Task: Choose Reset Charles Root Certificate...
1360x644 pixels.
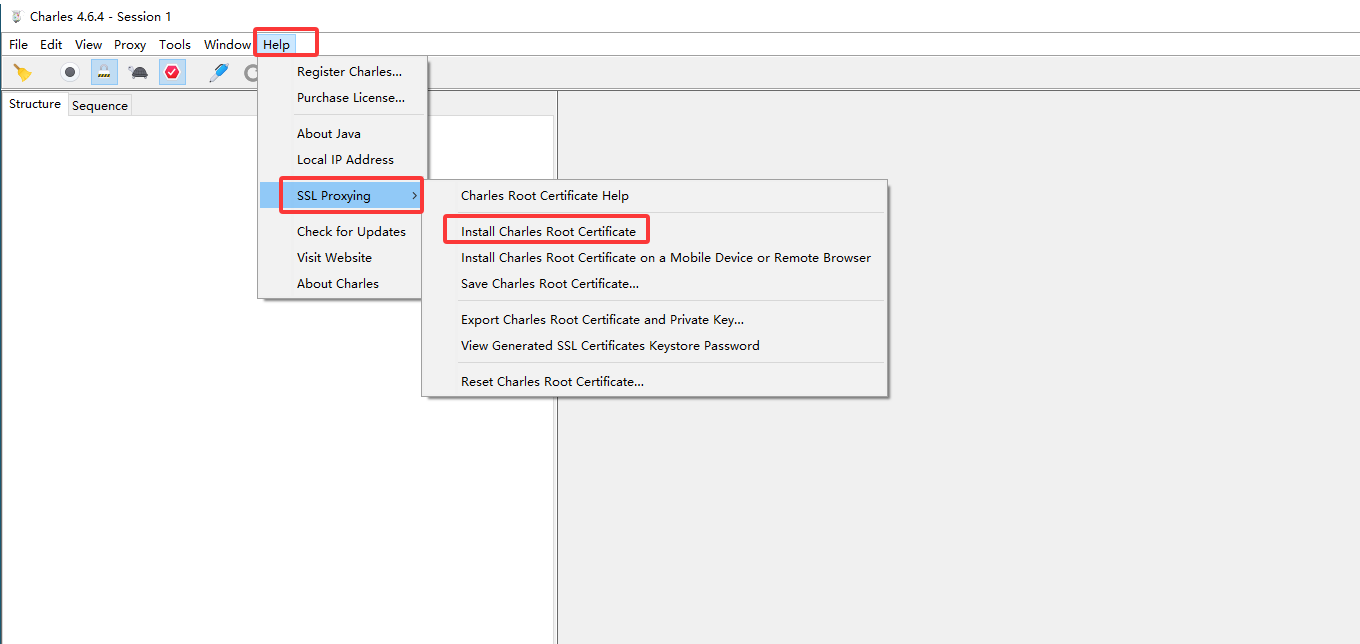Action: [655, 382]
